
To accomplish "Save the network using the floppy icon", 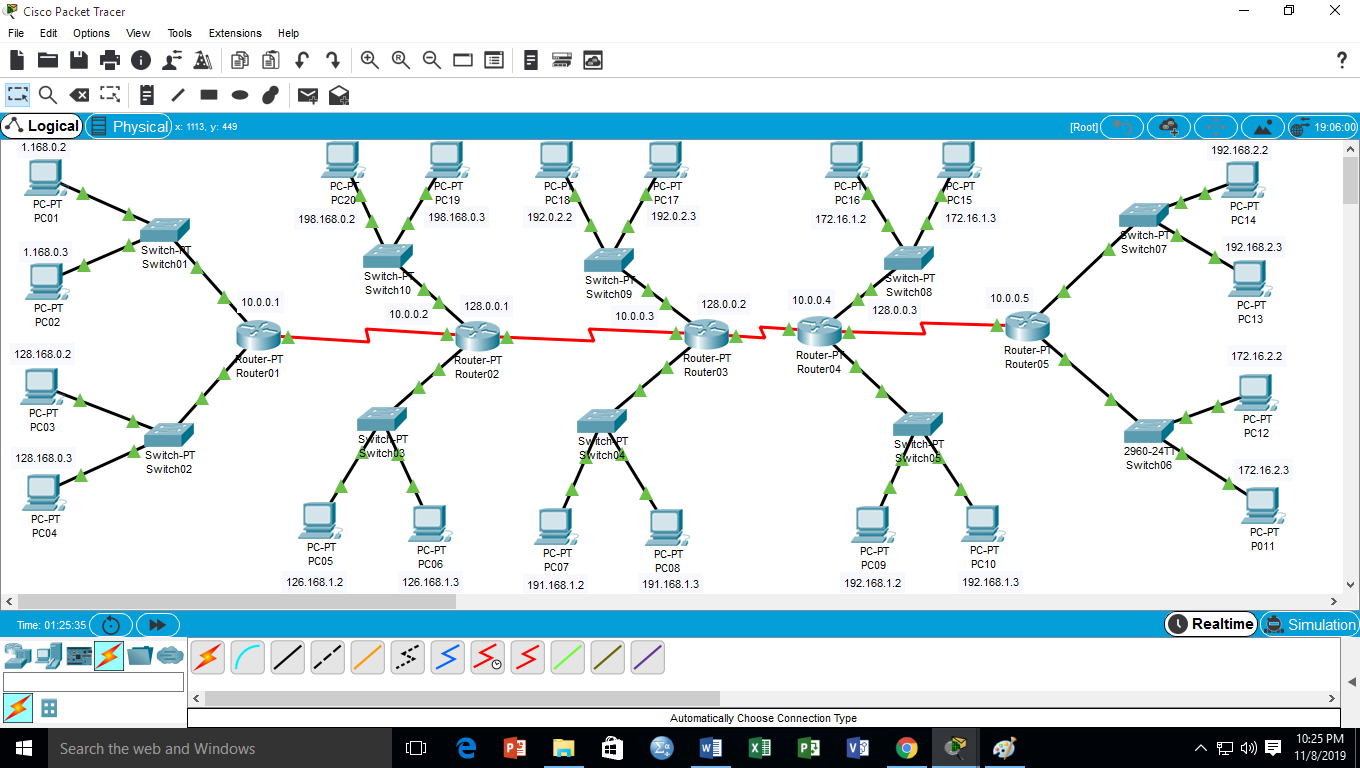I will coord(79,61).
